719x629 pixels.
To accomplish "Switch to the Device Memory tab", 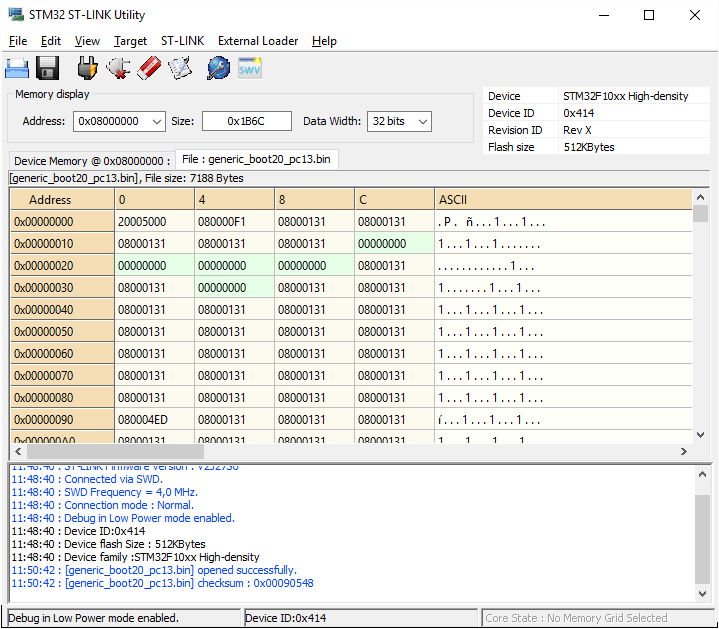I will coord(90,161).
